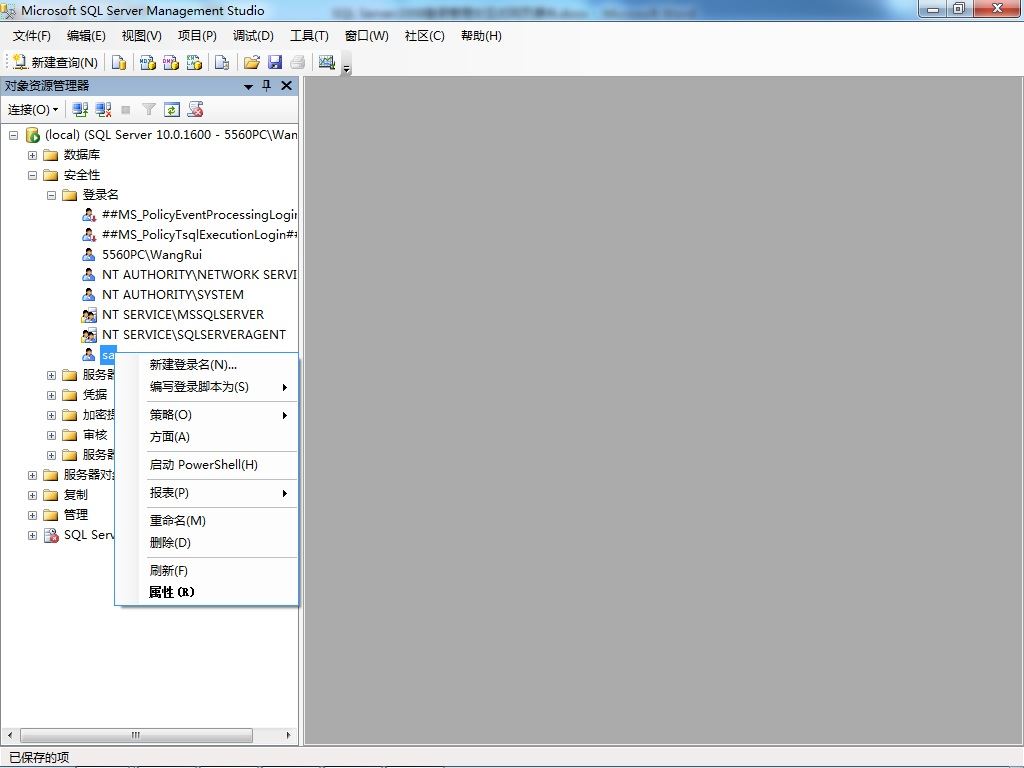Toggle the Object Explorer auto-hide pin
The height and width of the screenshot is (768, 1024).
coord(266,86)
